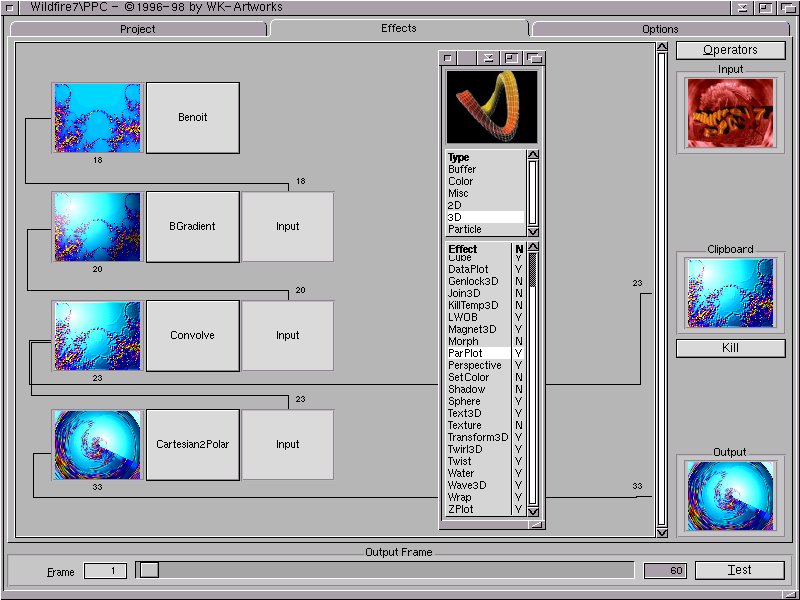Click the iconify gadget on effect palette
The image size is (800, 600).
coord(490,58)
